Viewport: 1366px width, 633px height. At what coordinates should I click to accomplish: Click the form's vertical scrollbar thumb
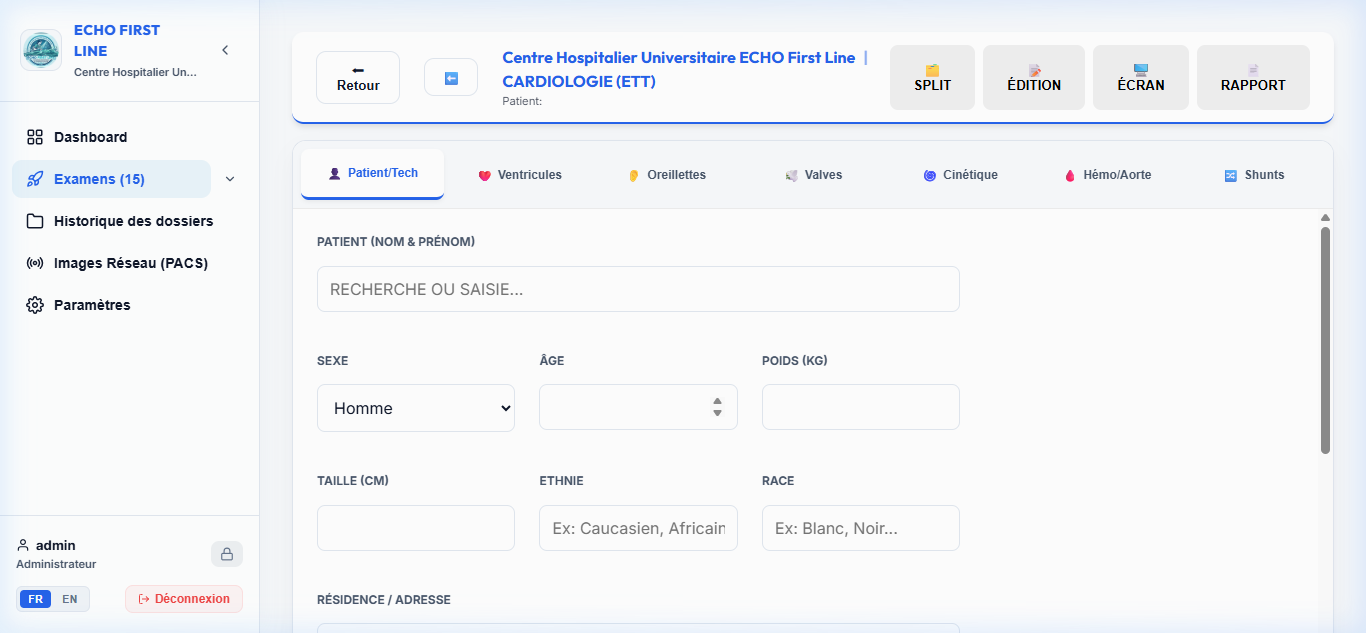click(1325, 340)
